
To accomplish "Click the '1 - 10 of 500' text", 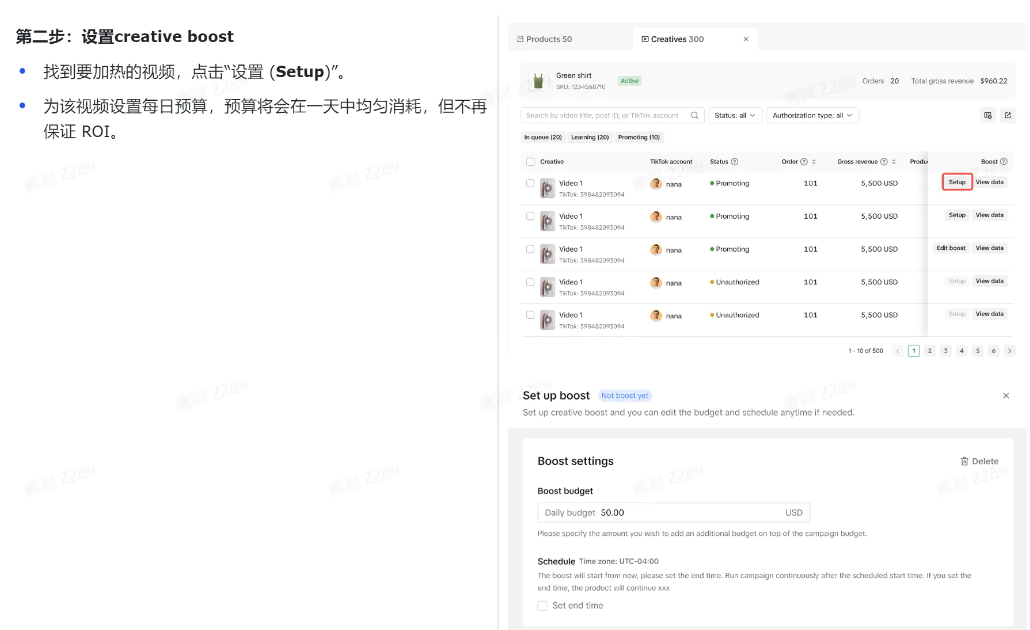I will pyautogui.click(x=866, y=351).
